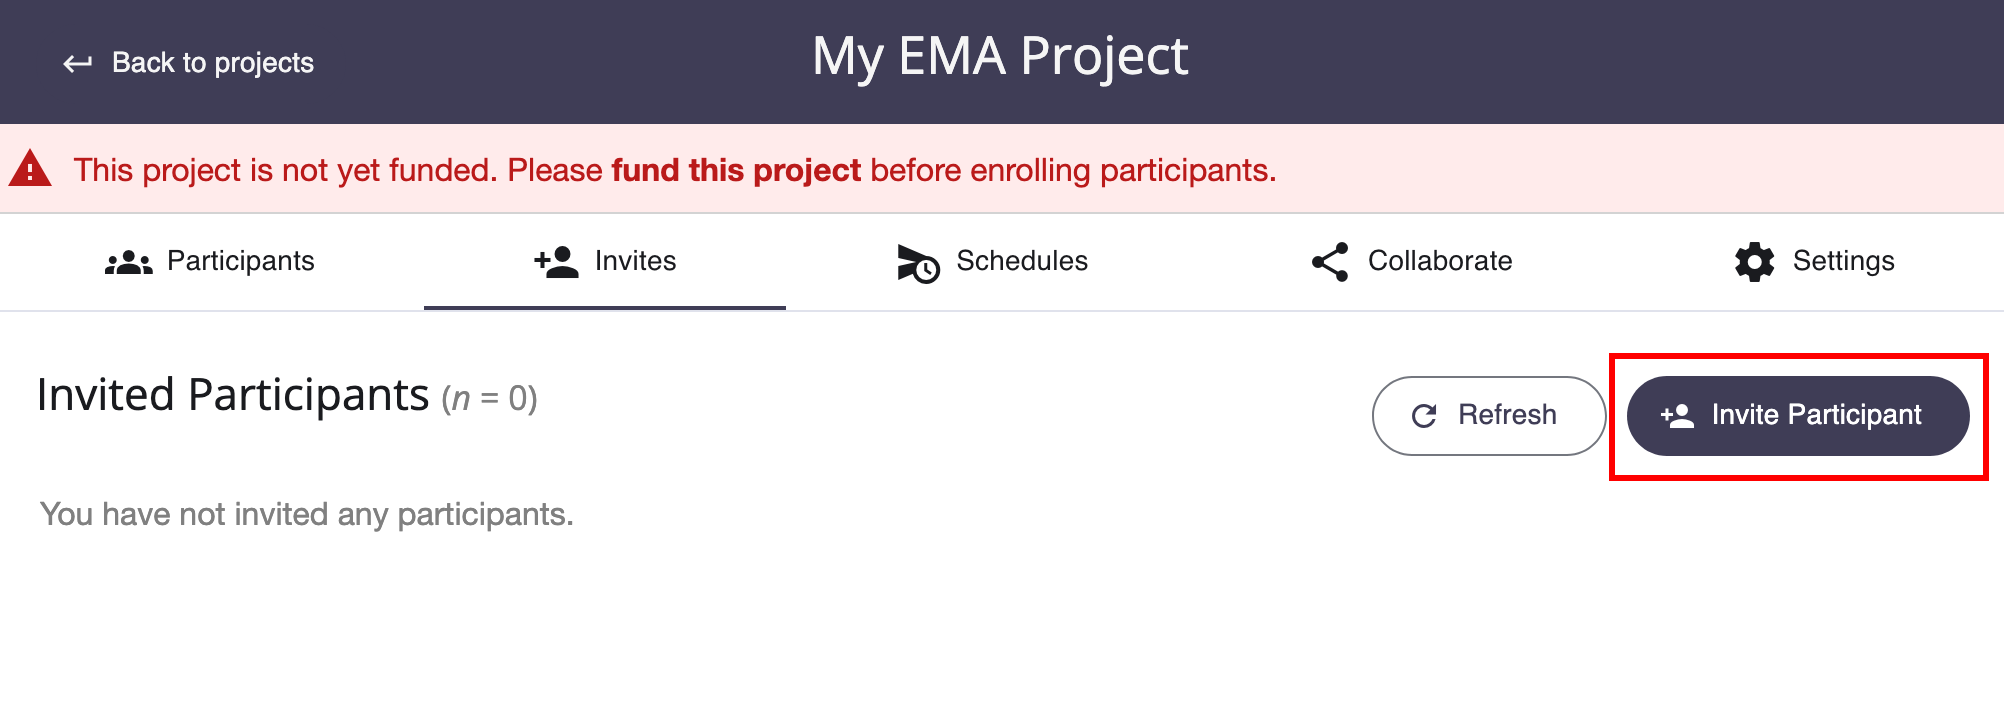This screenshot has width=2004, height=708.
Task: Click the Schedules send-clock icon
Action: tap(918, 263)
